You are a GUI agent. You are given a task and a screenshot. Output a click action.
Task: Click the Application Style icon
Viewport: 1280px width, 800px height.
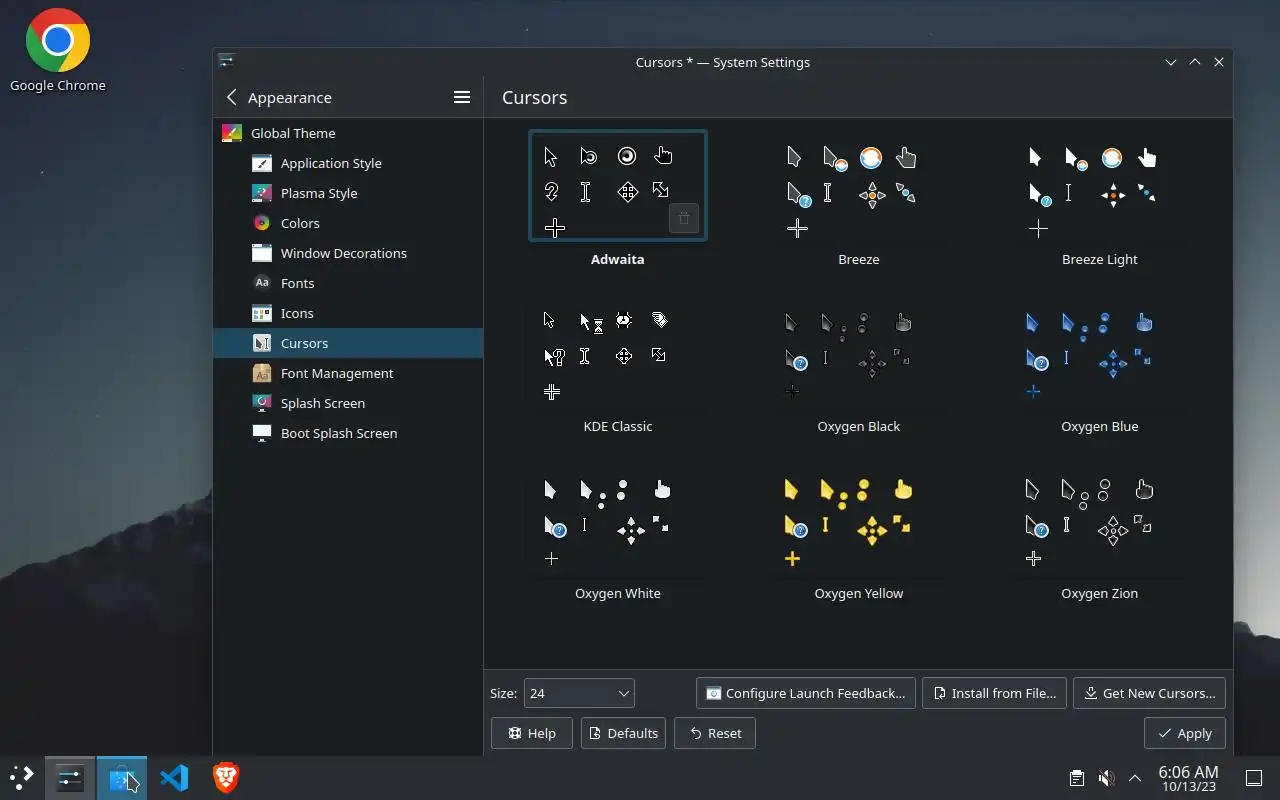click(262, 163)
